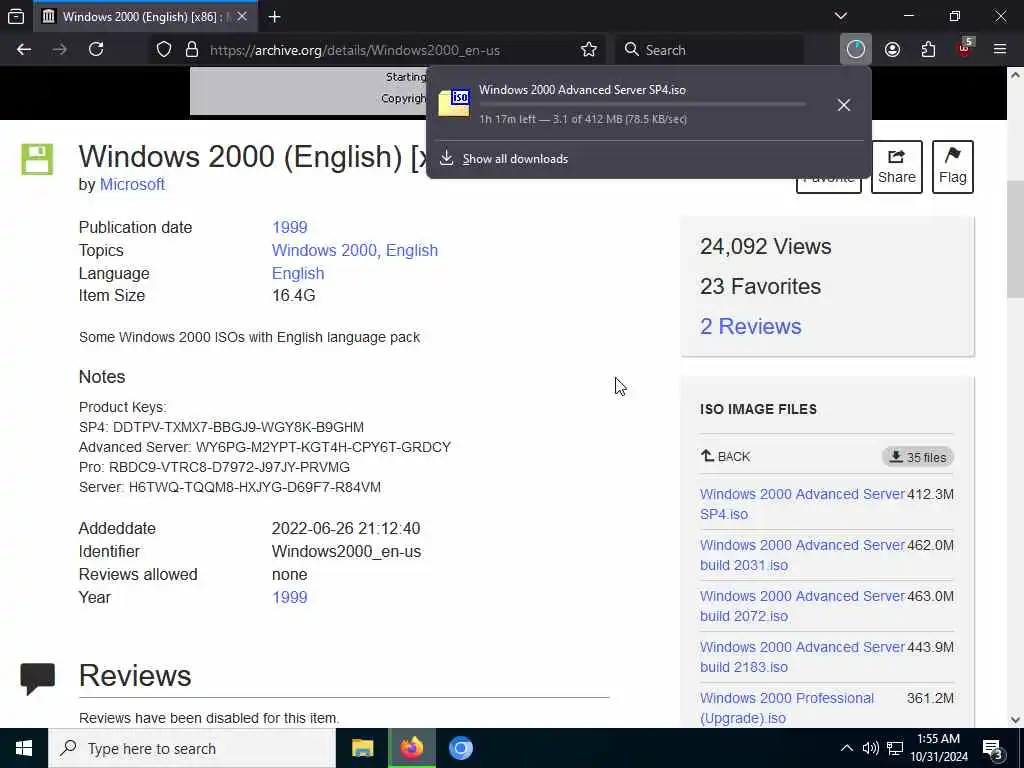
Task: Open the Chromium taskbar icon
Action: click(461, 748)
